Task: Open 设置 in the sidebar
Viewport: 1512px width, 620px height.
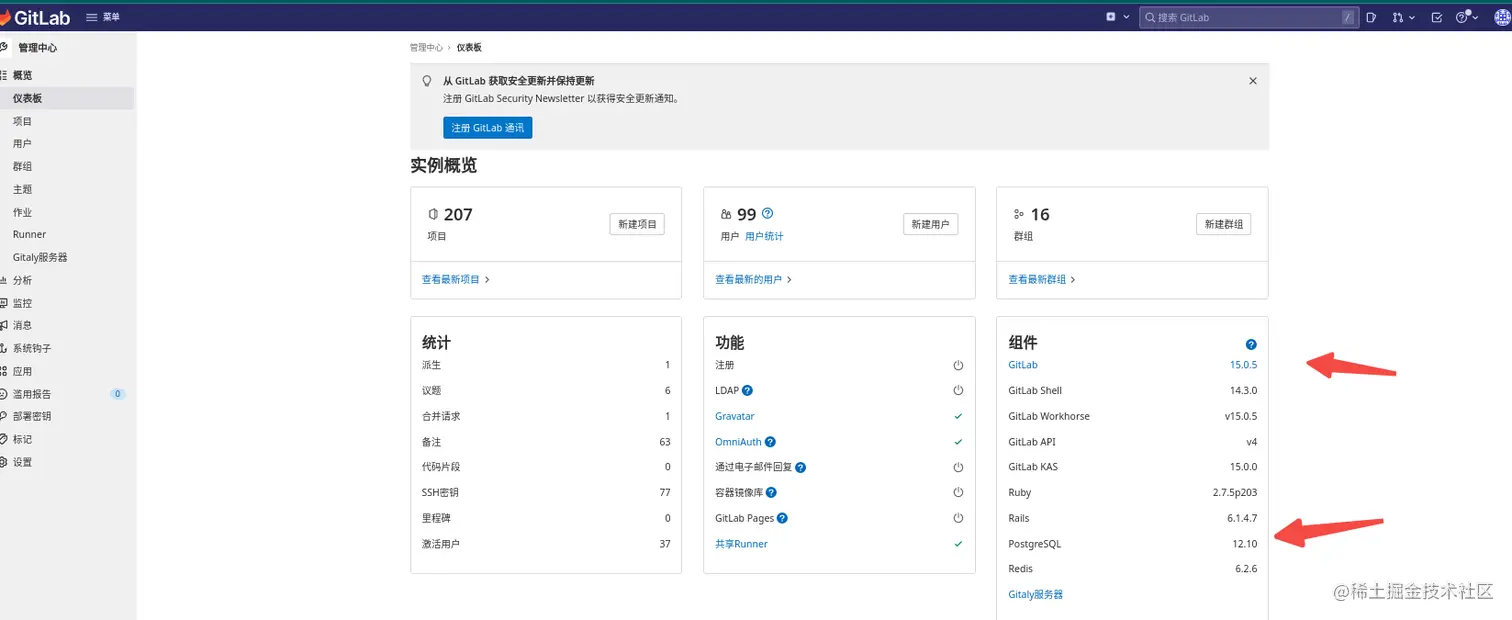Action: coord(22,462)
